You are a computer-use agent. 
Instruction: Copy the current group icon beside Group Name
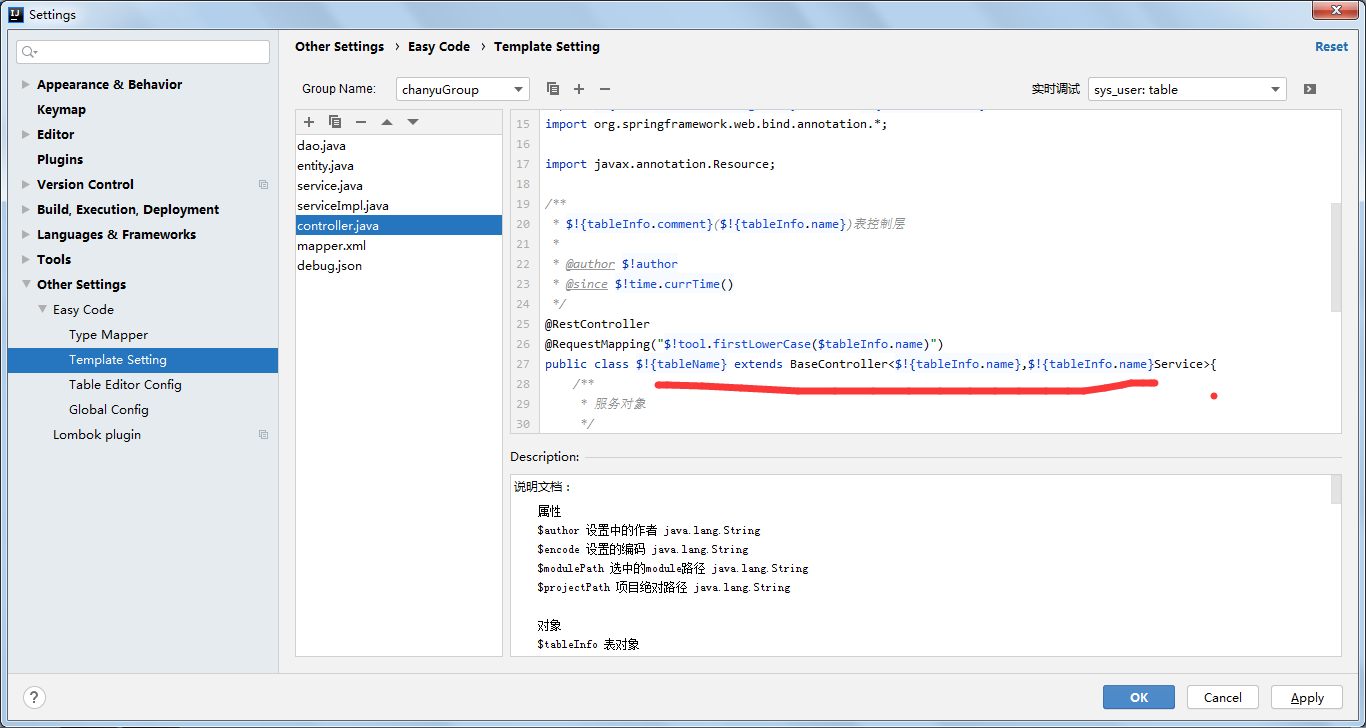pyautogui.click(x=553, y=89)
